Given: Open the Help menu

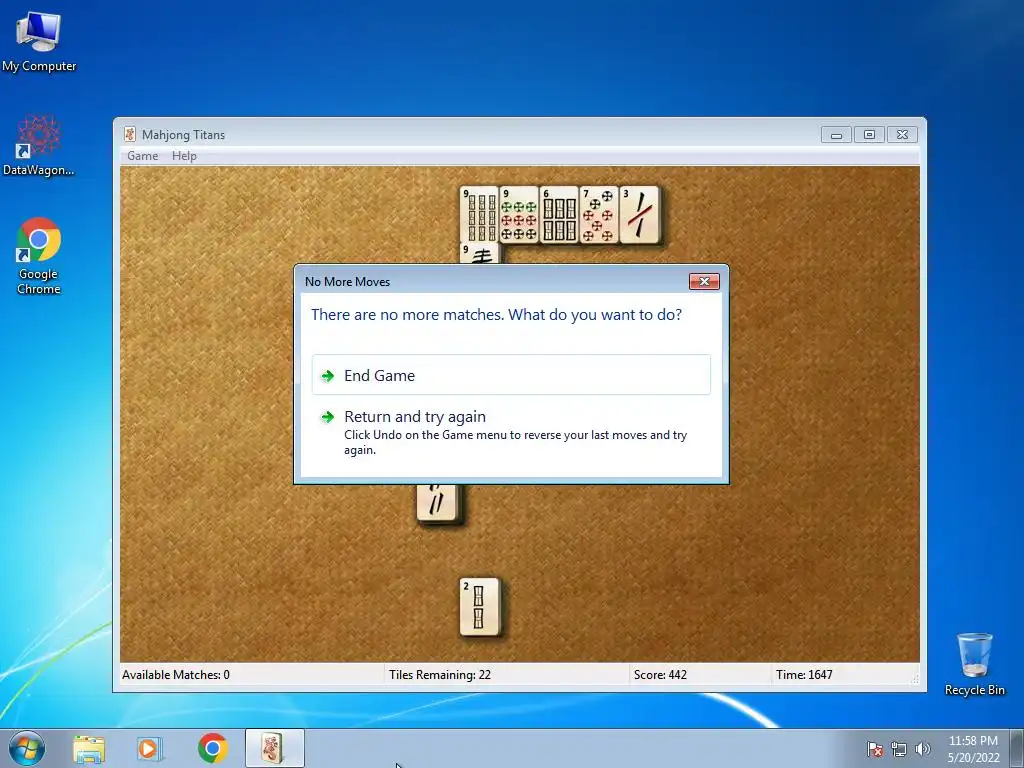Looking at the screenshot, I should pyautogui.click(x=184, y=156).
